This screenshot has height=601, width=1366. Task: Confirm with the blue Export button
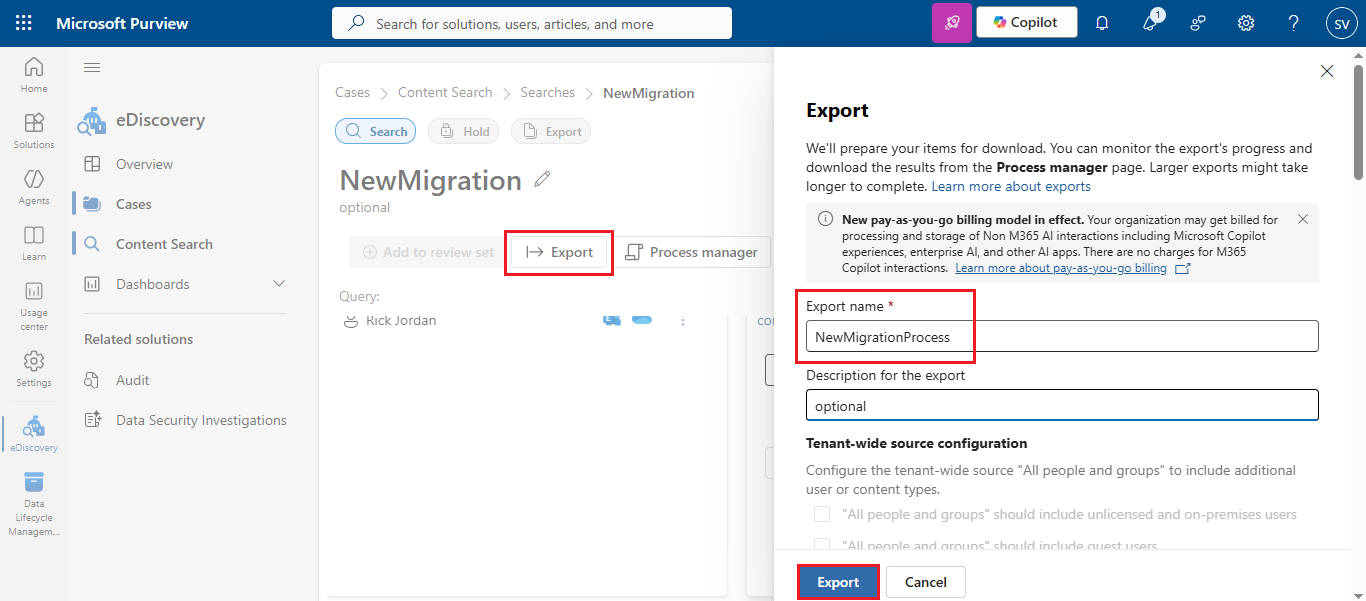click(838, 582)
